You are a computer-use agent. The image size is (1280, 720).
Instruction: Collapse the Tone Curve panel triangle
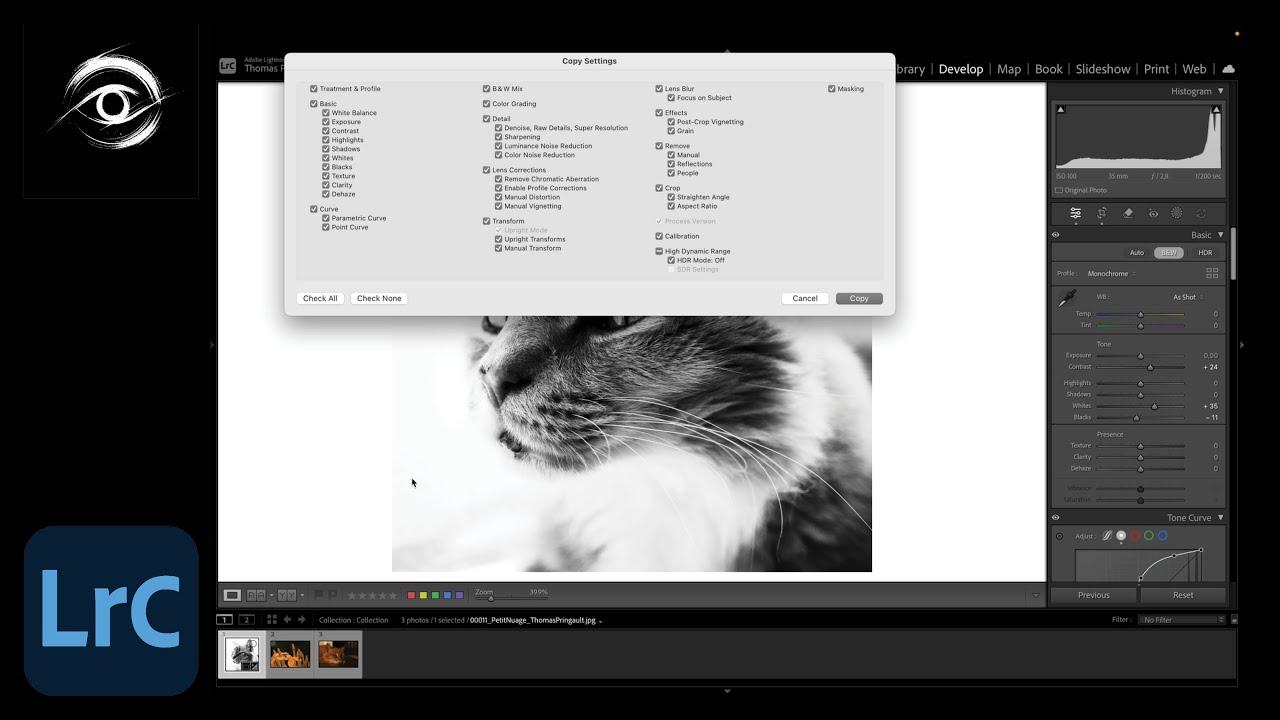(1221, 518)
